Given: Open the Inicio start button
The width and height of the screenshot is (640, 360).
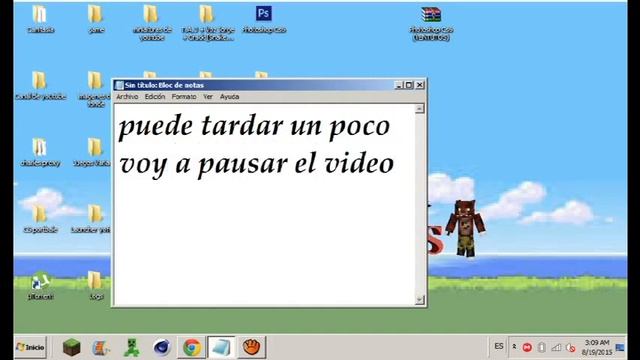Looking at the screenshot, I should coord(30,347).
